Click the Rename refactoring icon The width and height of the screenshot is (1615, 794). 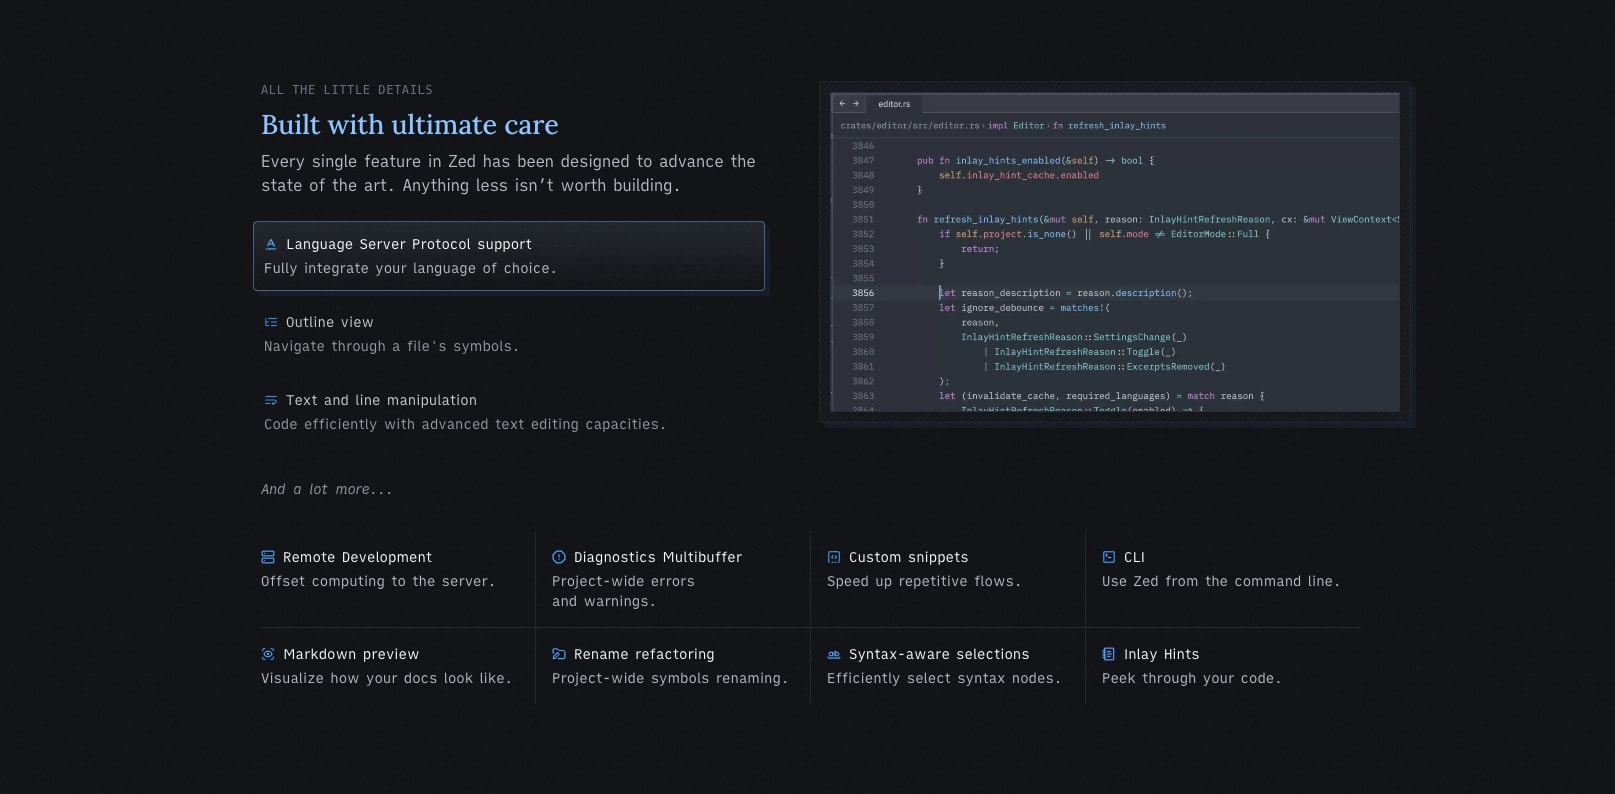559,654
